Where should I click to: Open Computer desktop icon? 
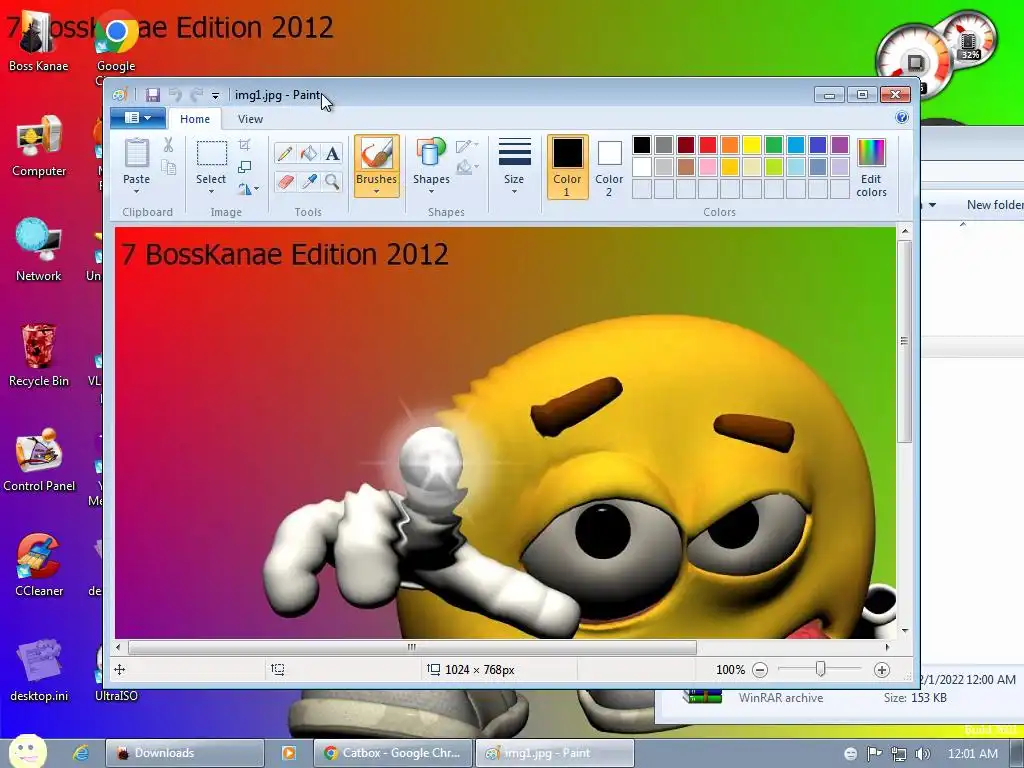point(39,146)
